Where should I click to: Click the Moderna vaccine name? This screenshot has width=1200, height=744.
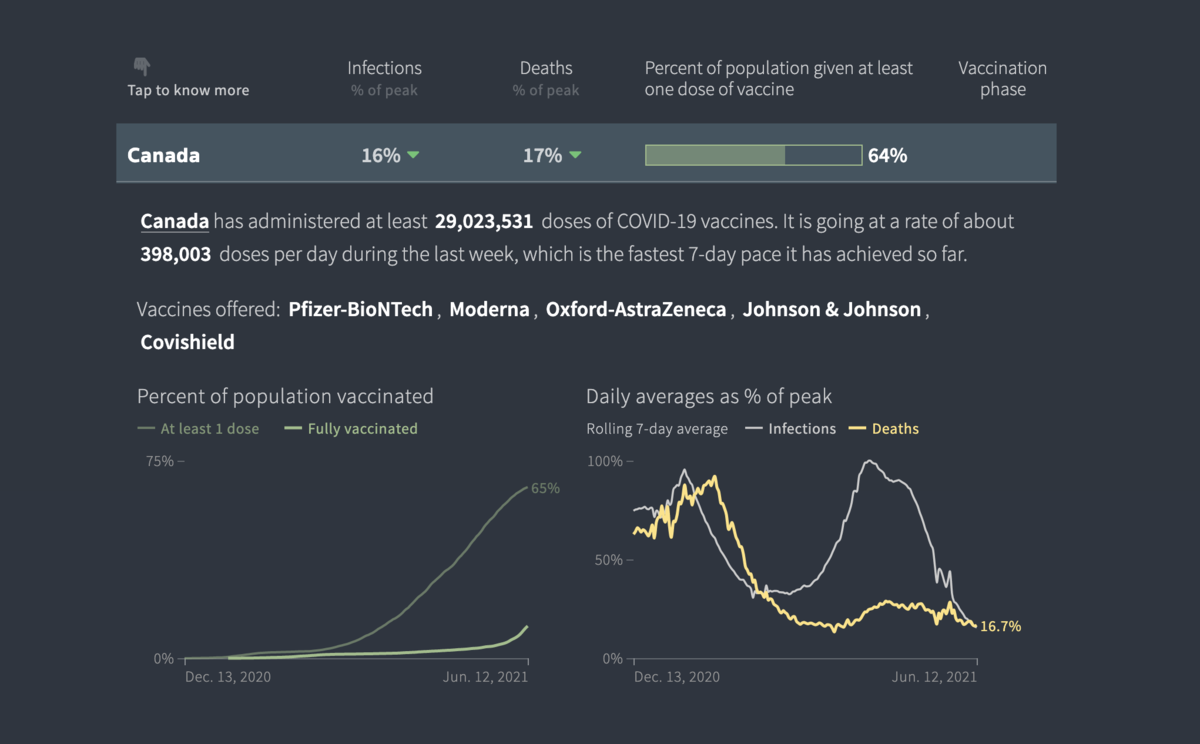(489, 309)
